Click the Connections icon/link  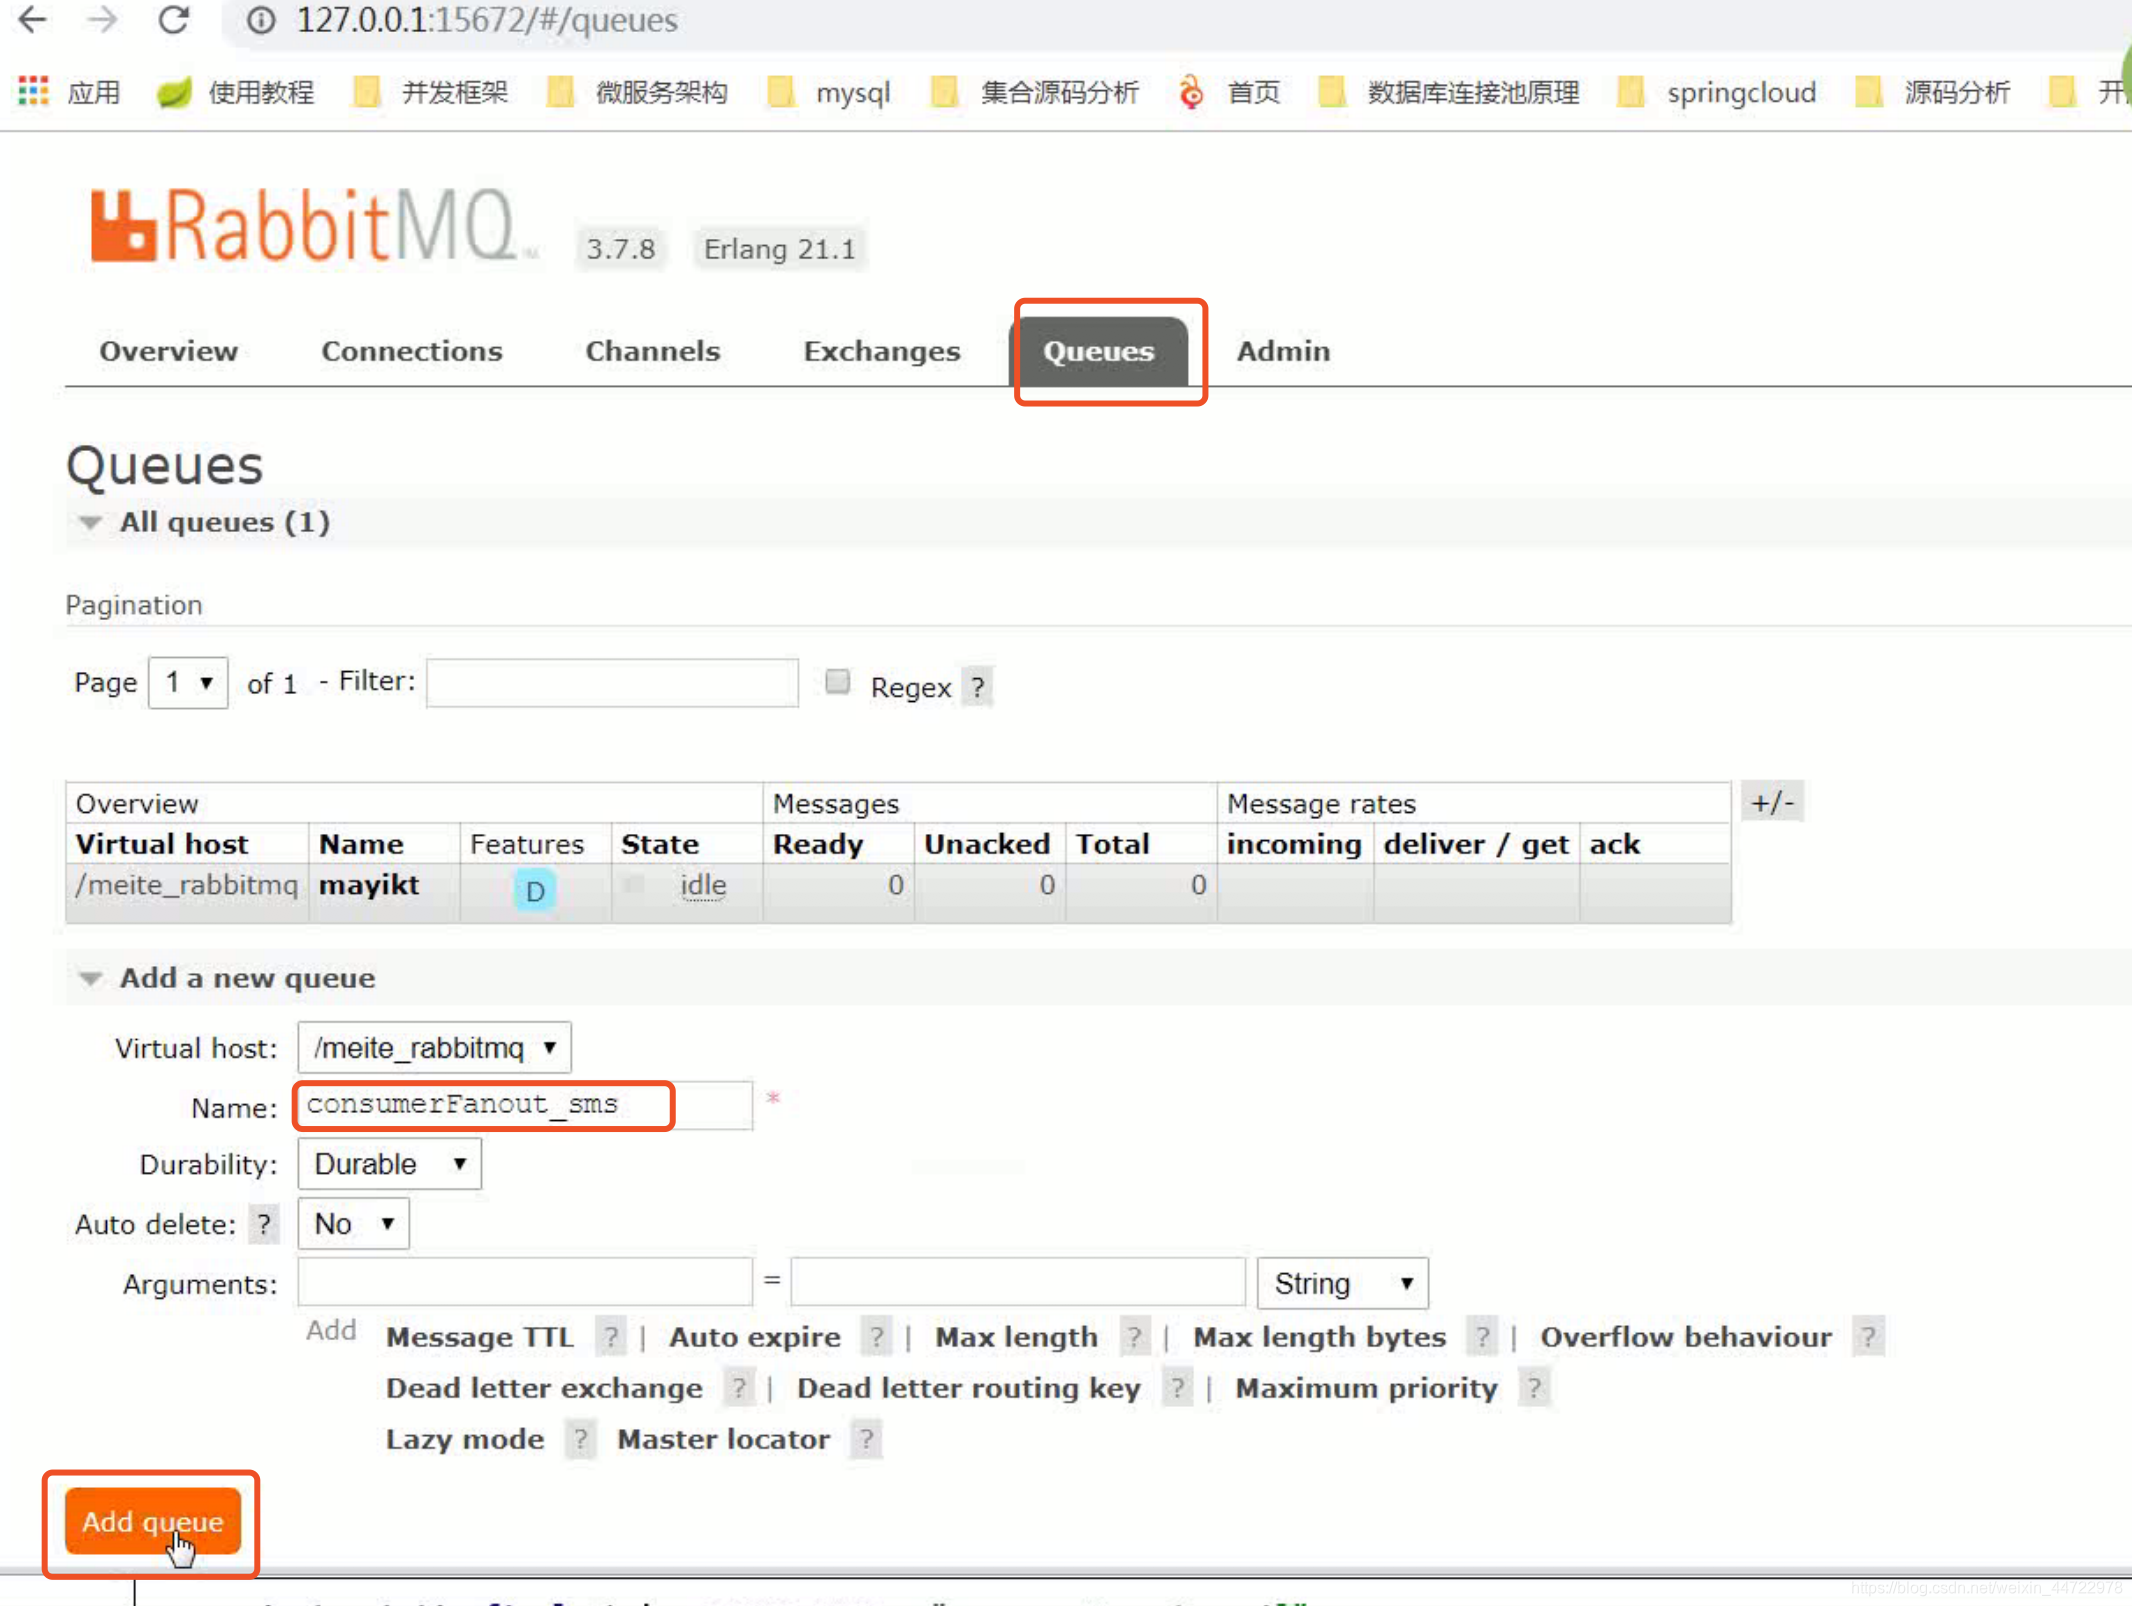tap(412, 351)
